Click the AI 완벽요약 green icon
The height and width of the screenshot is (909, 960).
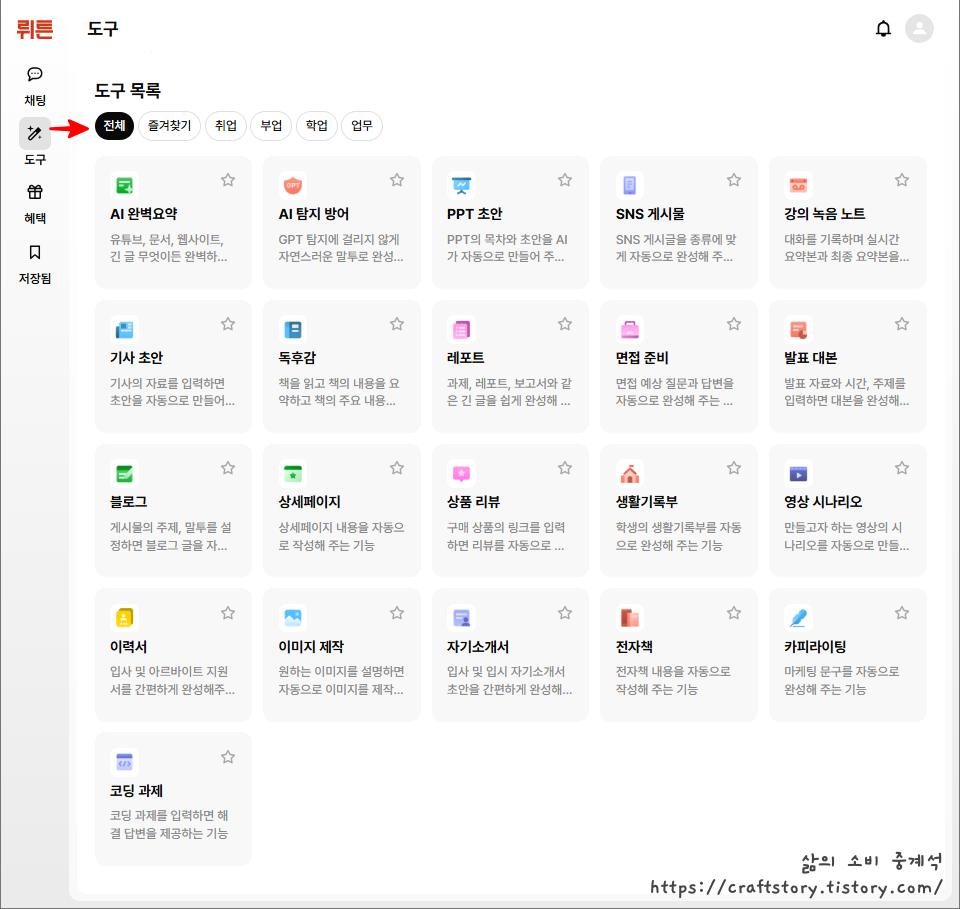124,185
